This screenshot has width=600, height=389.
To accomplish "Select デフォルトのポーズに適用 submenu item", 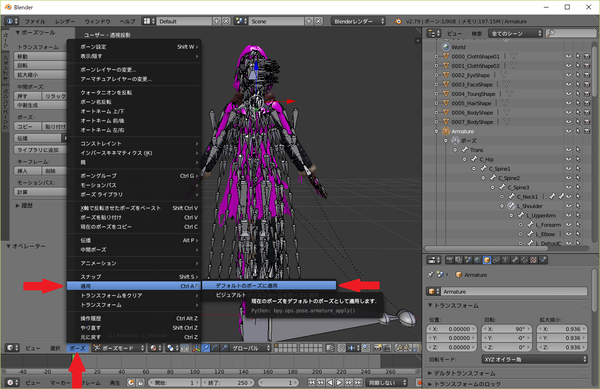I will tap(269, 285).
